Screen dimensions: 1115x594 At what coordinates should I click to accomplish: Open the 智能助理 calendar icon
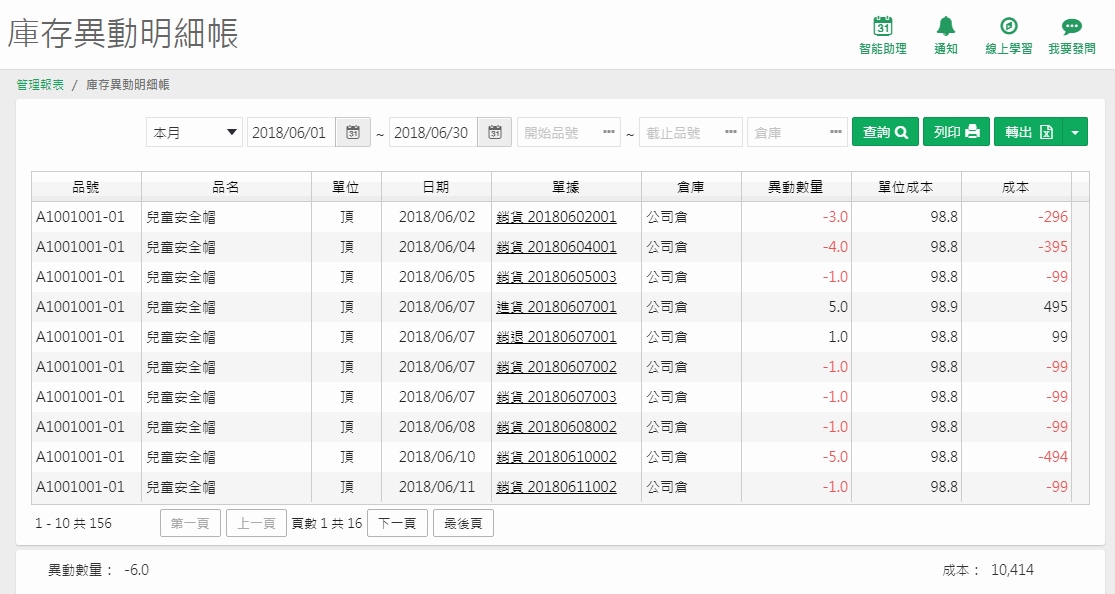click(x=882, y=27)
